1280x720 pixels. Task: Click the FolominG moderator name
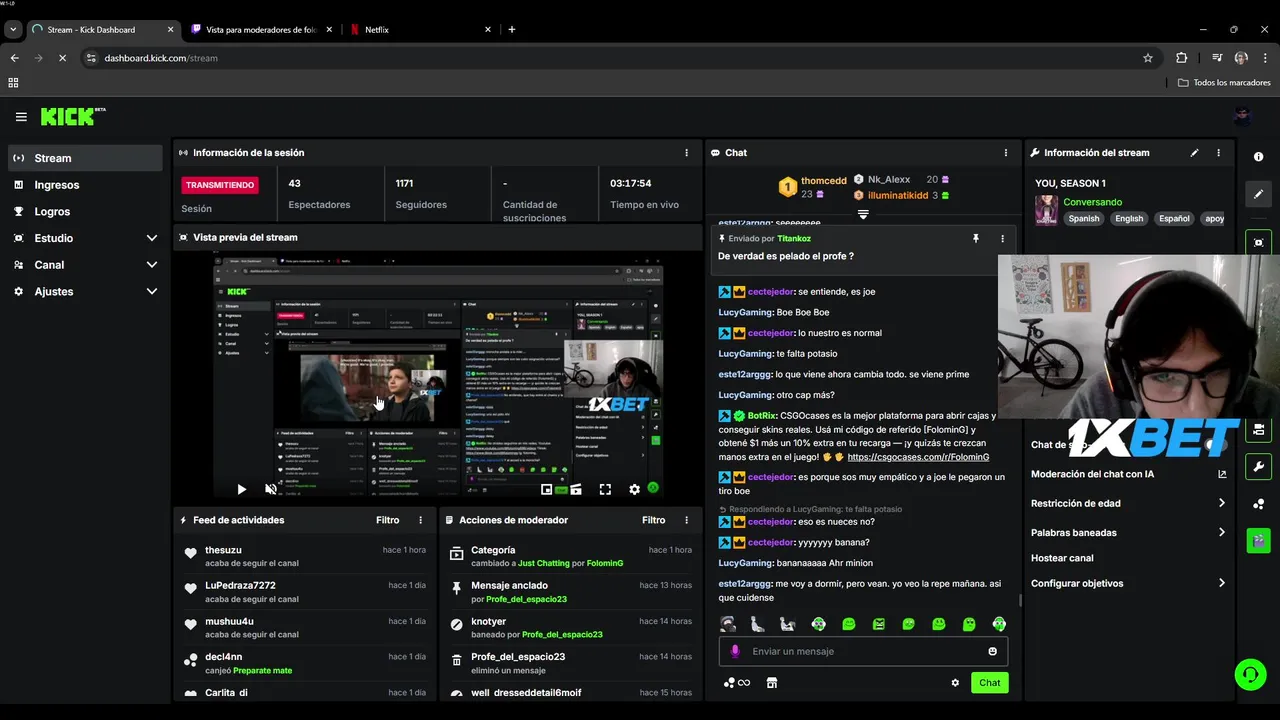point(604,563)
